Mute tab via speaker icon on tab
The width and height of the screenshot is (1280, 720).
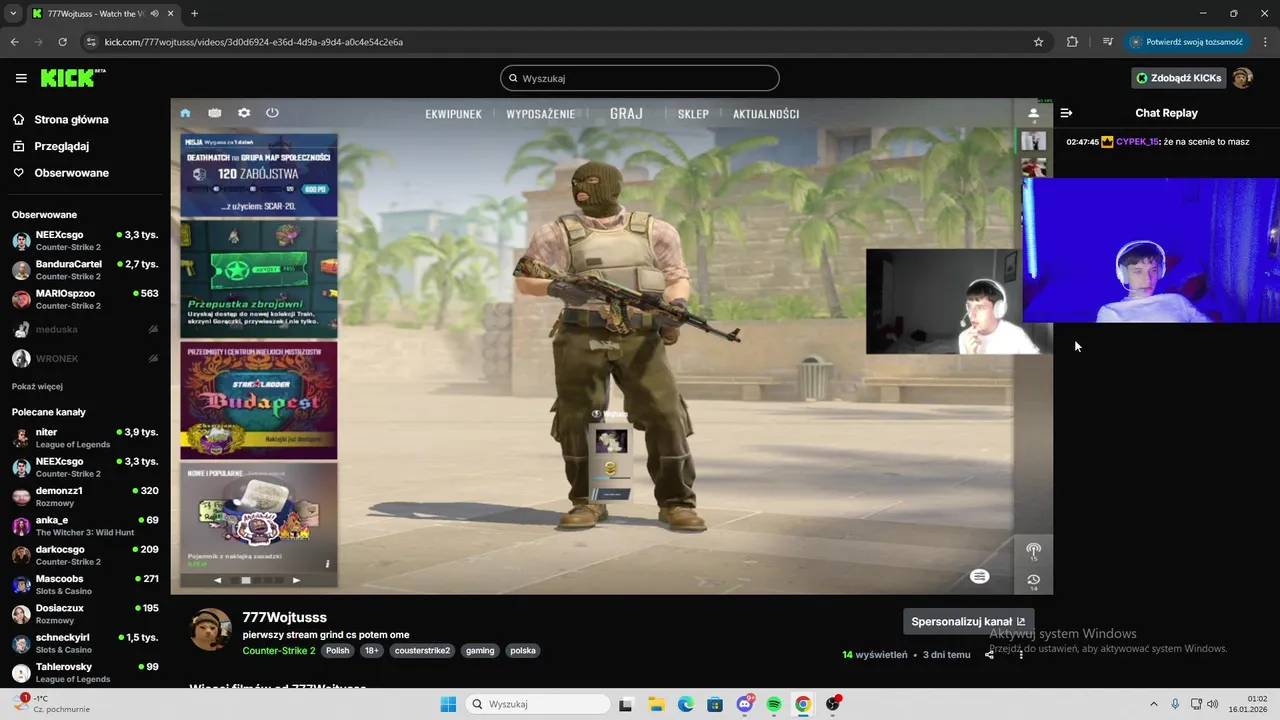pyautogui.click(x=154, y=14)
